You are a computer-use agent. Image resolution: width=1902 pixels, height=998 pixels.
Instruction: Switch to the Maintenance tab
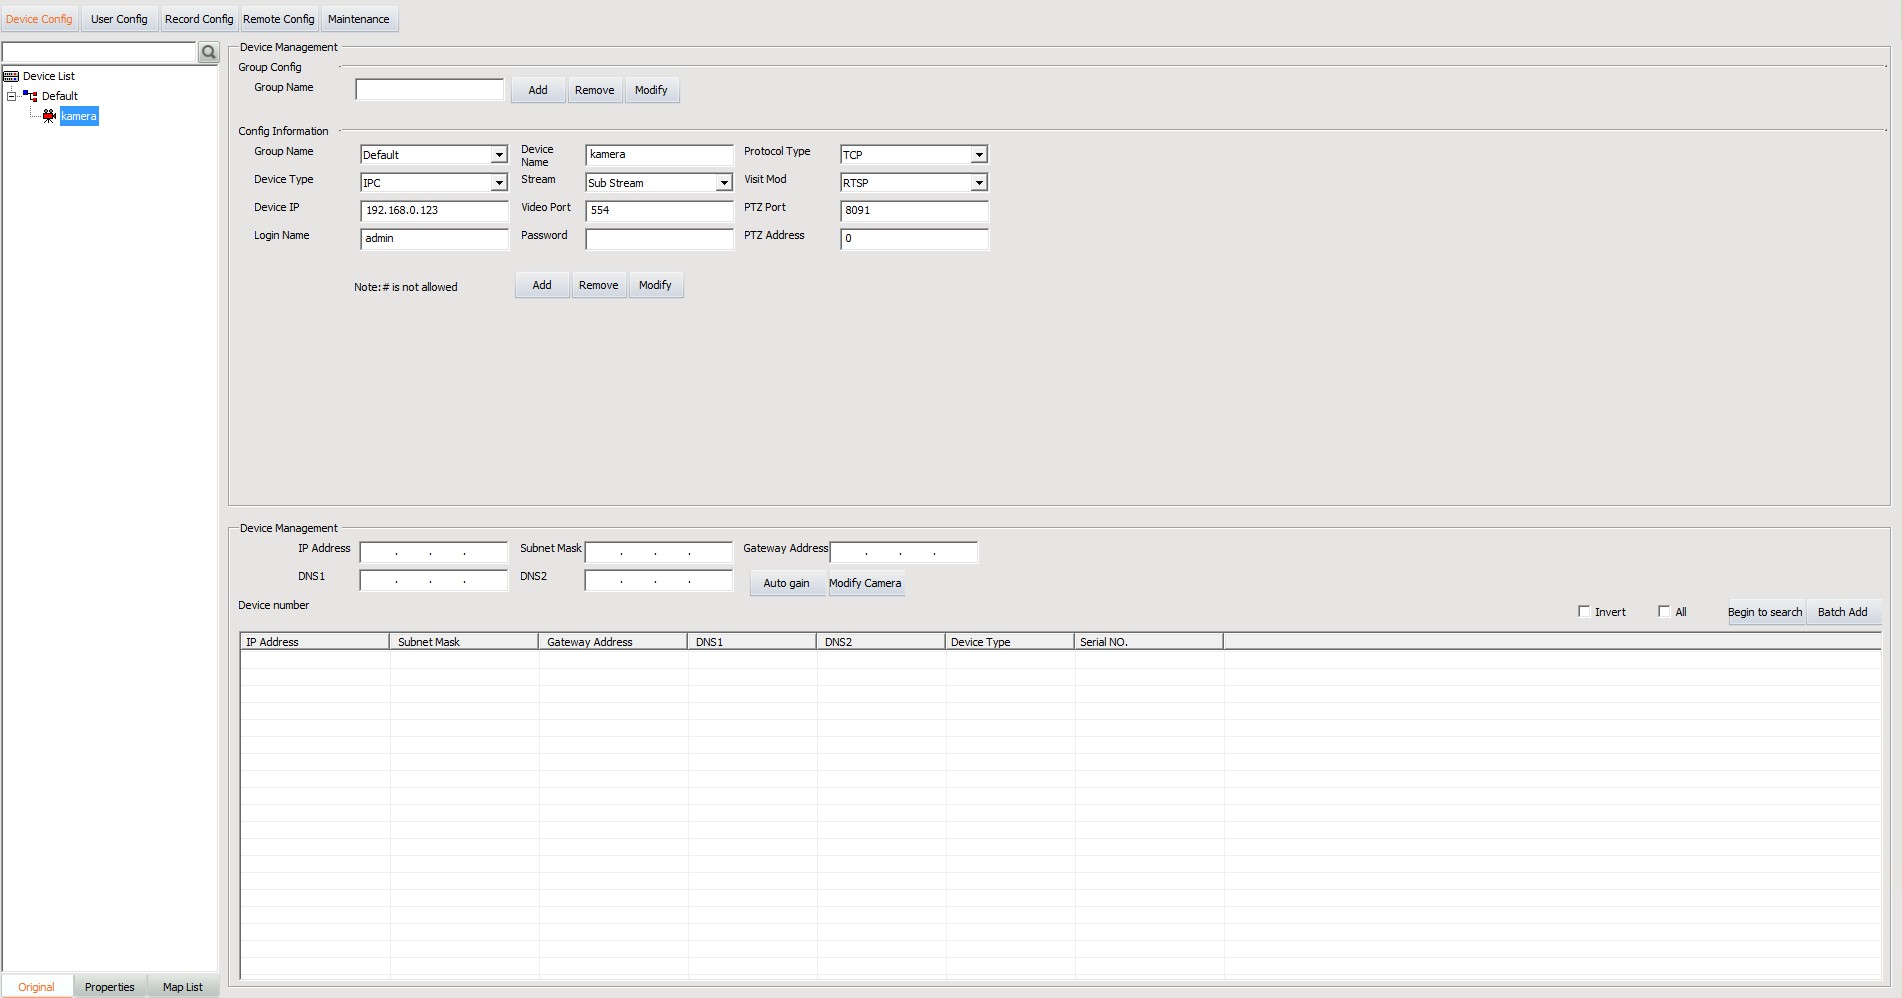coord(359,19)
